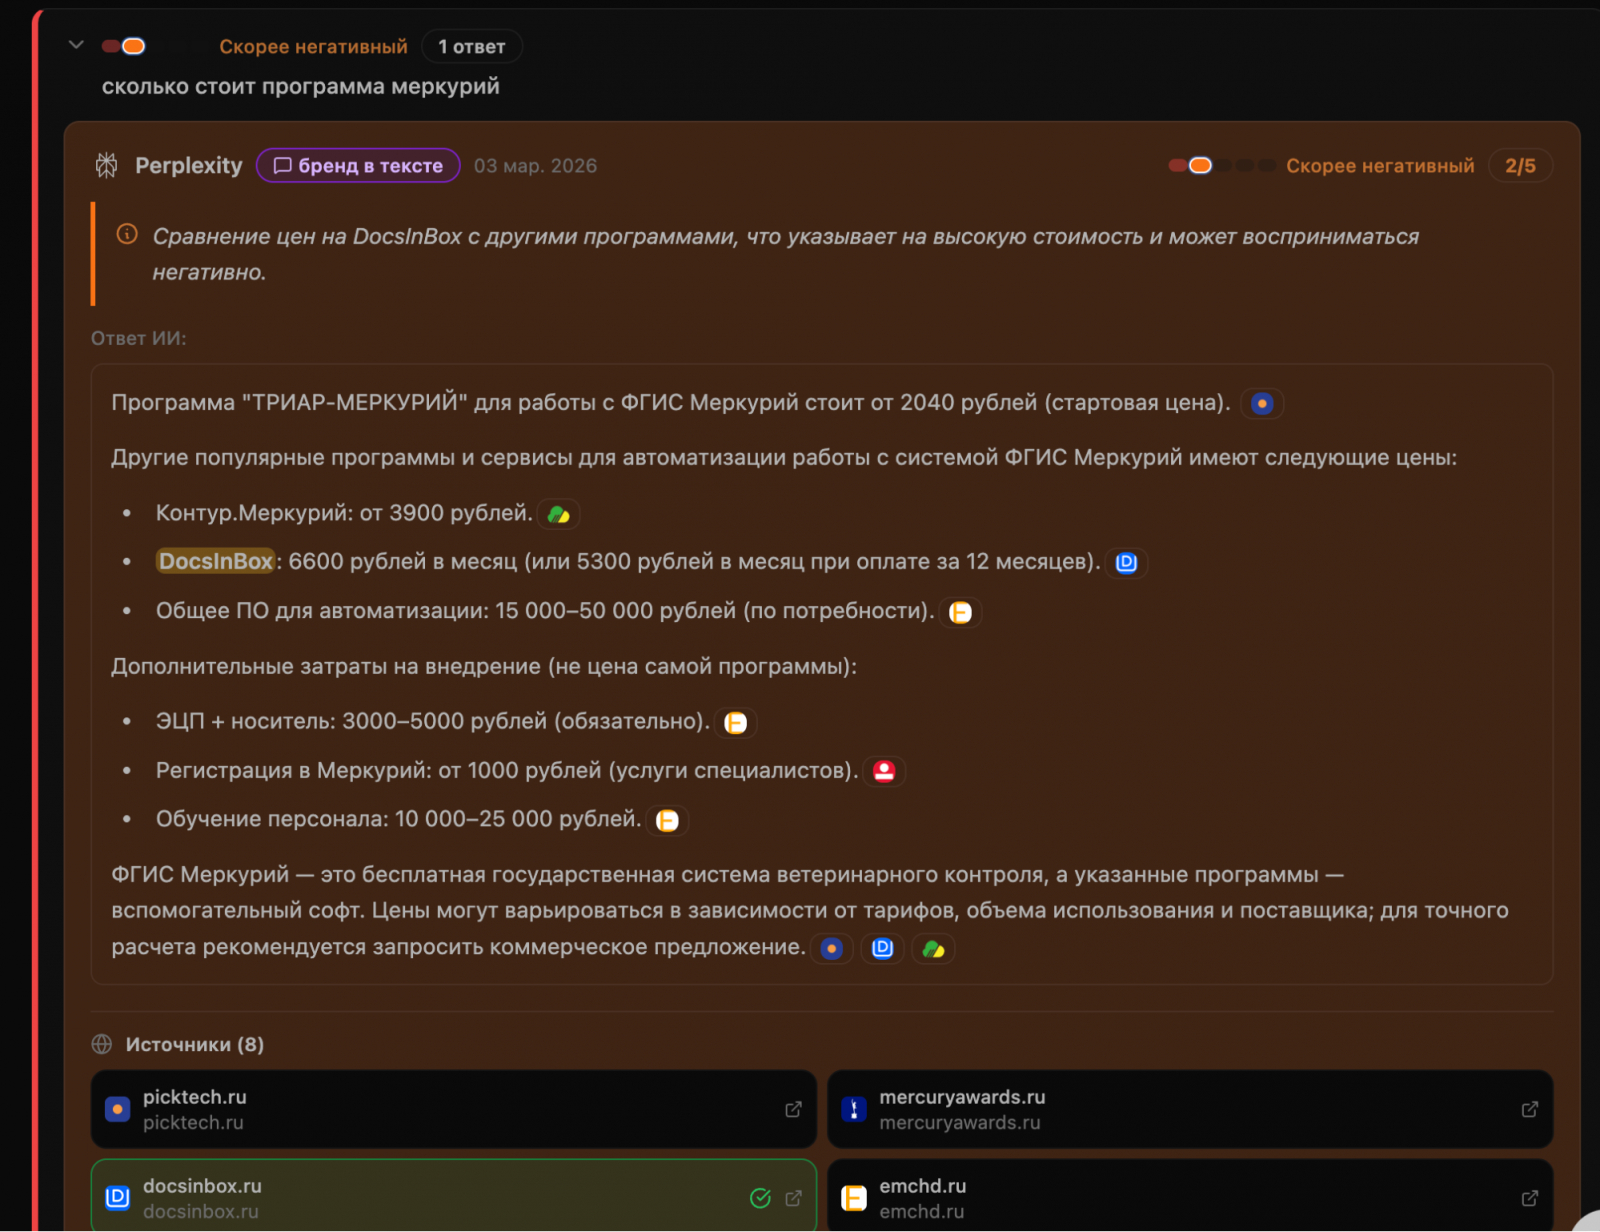Open docsinbox.ru via its external link icon

tap(793, 1198)
